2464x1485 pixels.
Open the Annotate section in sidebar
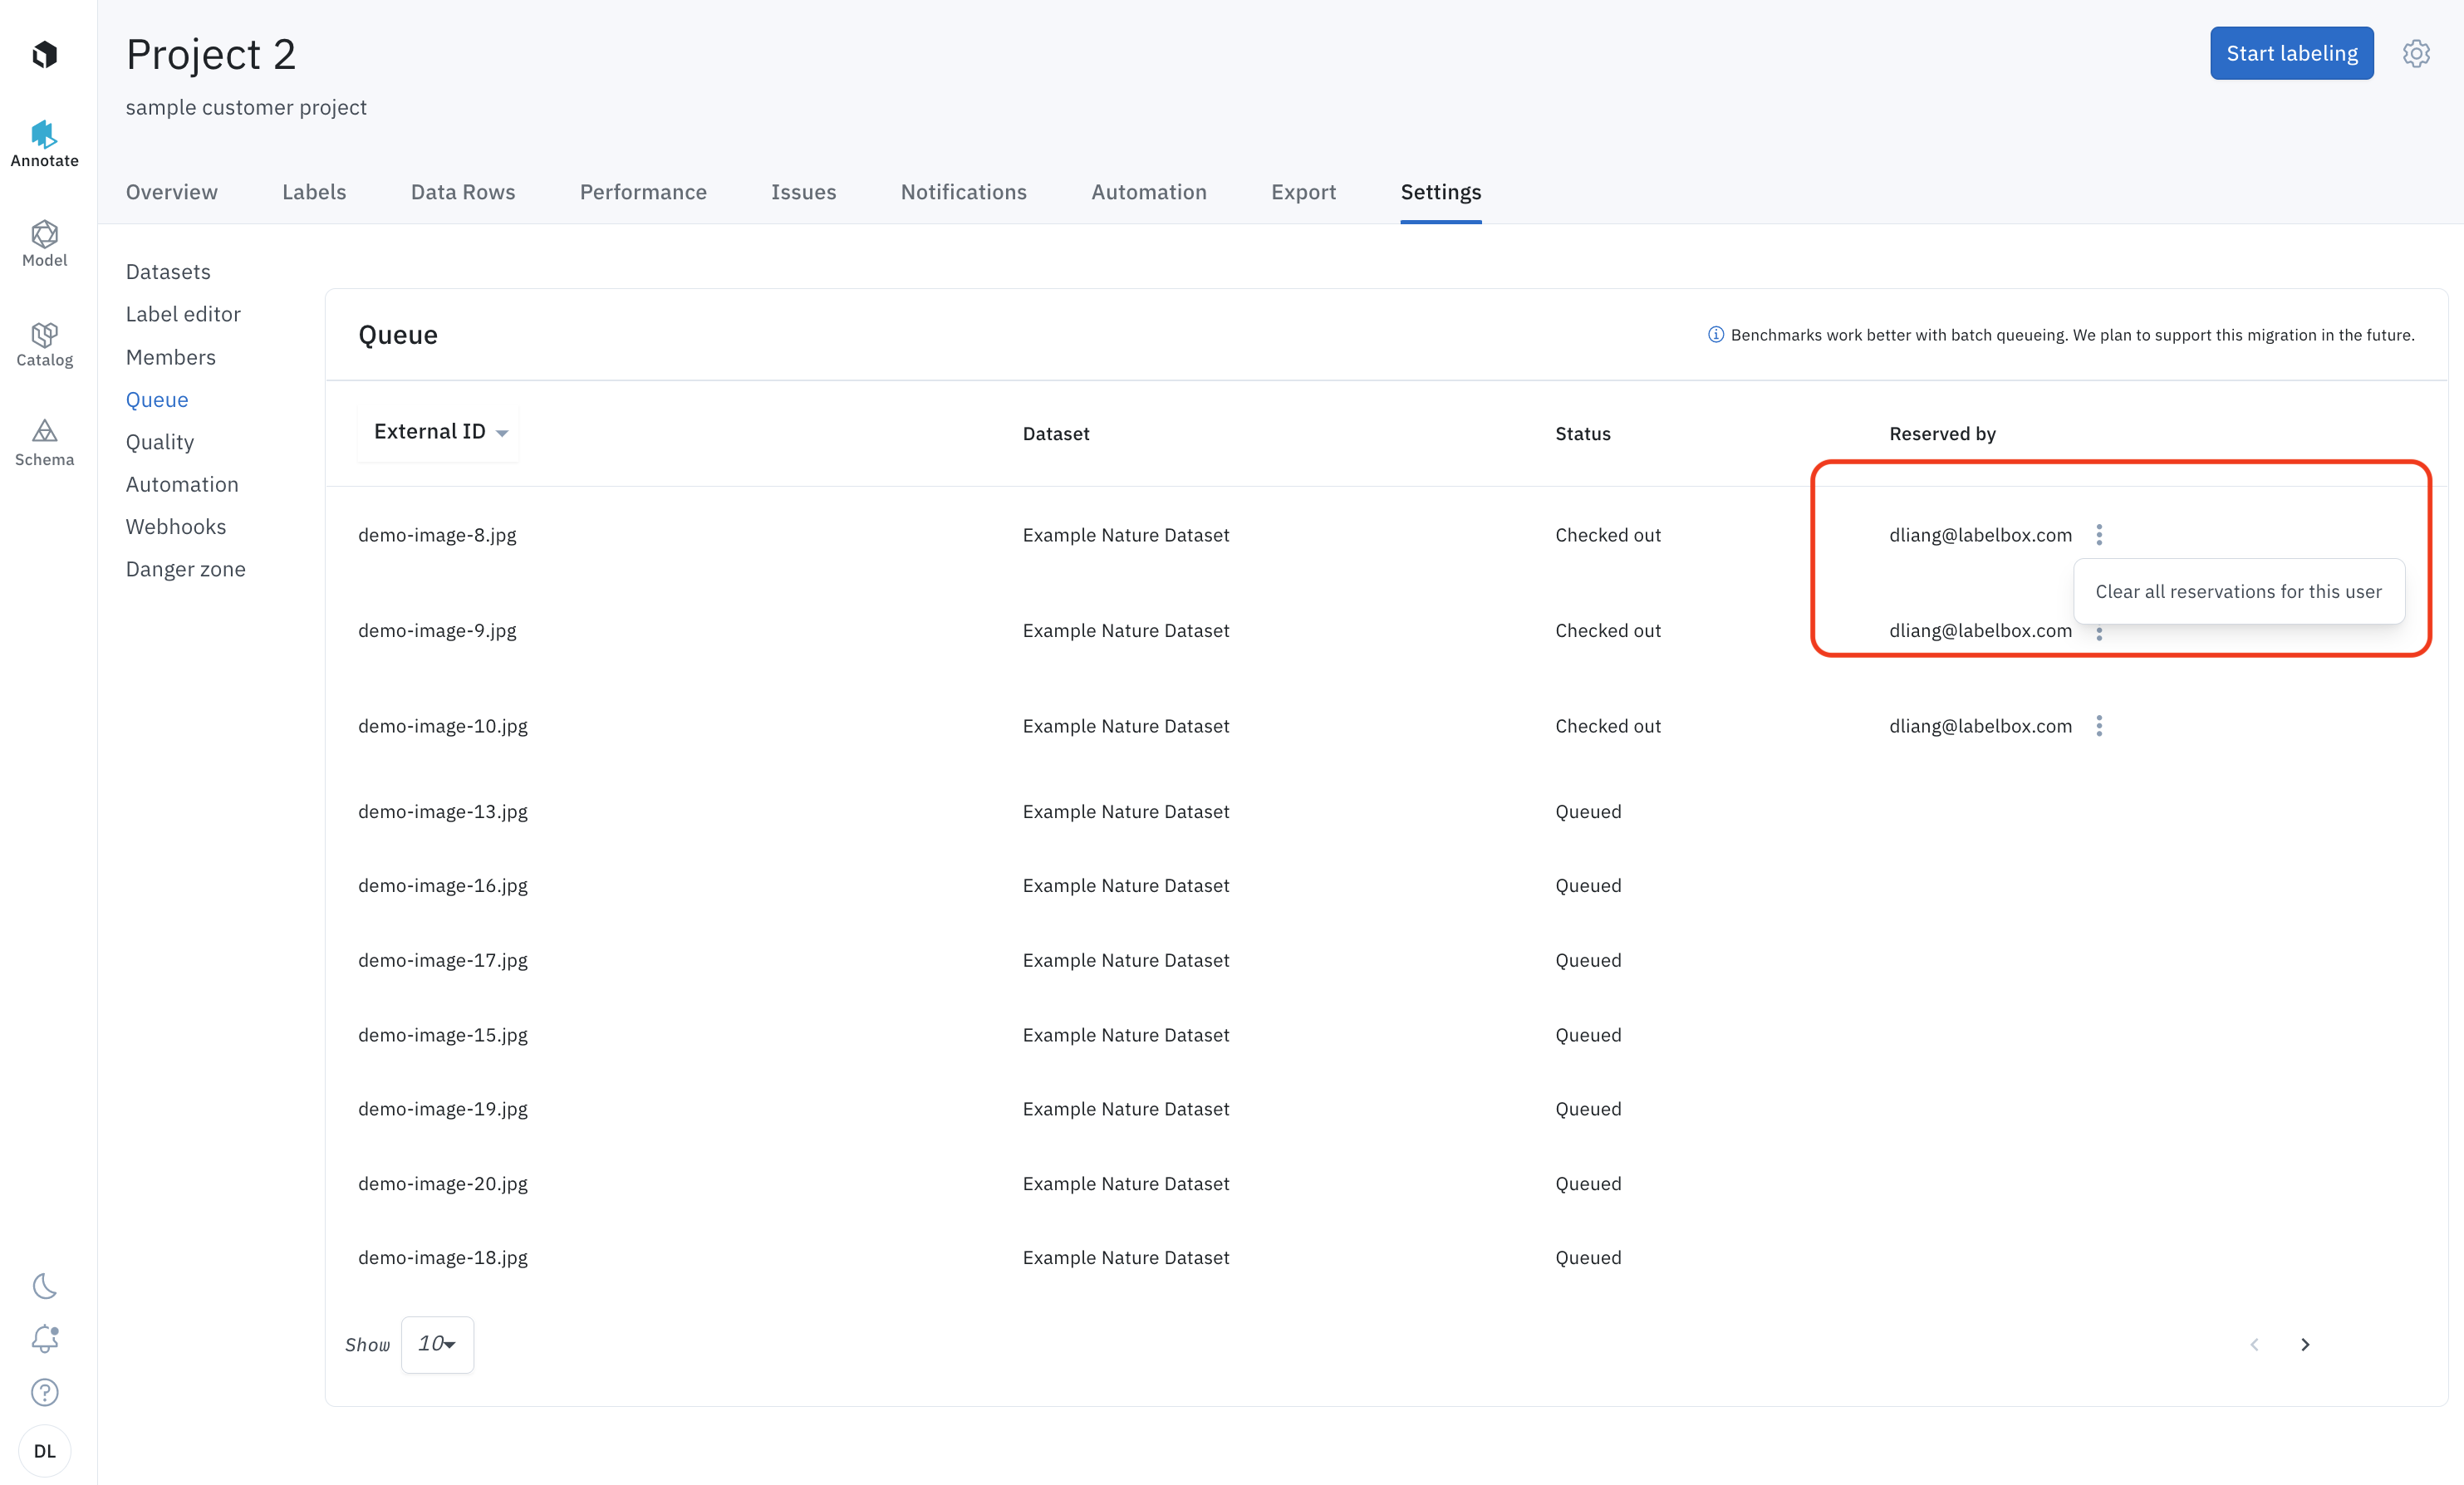pos(44,144)
